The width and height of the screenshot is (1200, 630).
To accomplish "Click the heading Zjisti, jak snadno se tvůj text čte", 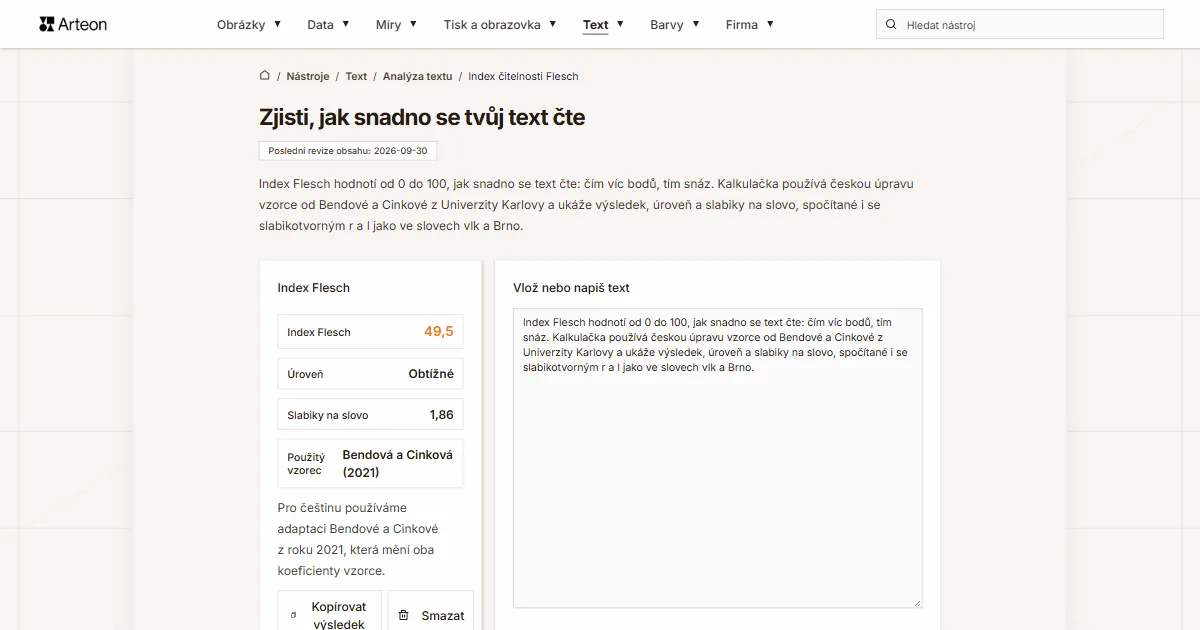I will pos(422,117).
